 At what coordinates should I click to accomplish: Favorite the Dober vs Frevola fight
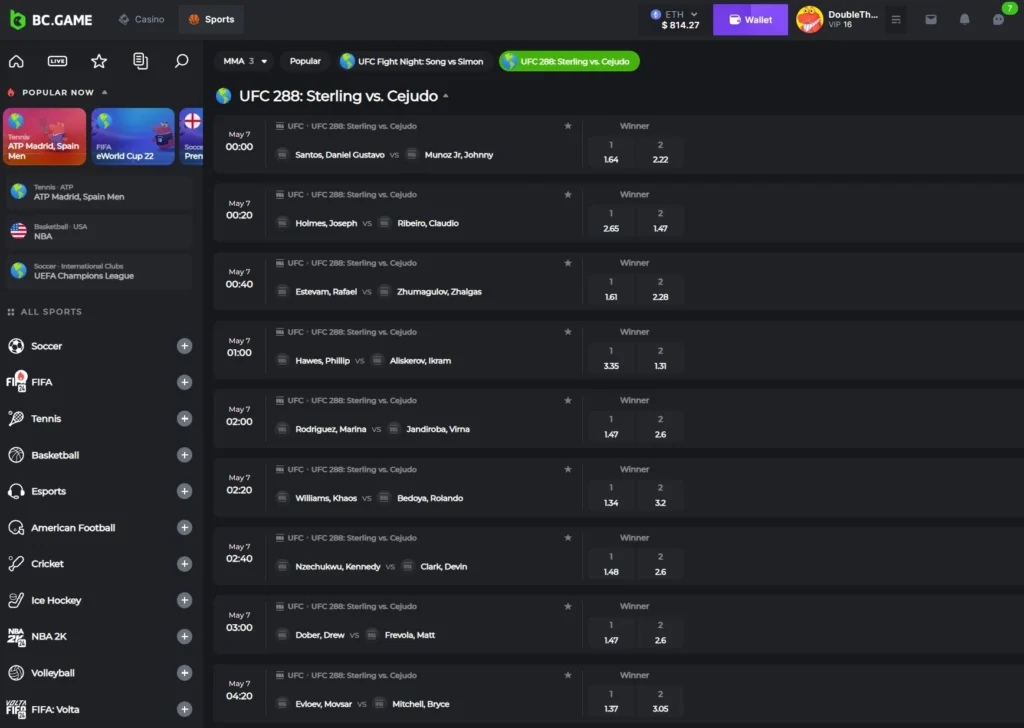[x=568, y=607]
